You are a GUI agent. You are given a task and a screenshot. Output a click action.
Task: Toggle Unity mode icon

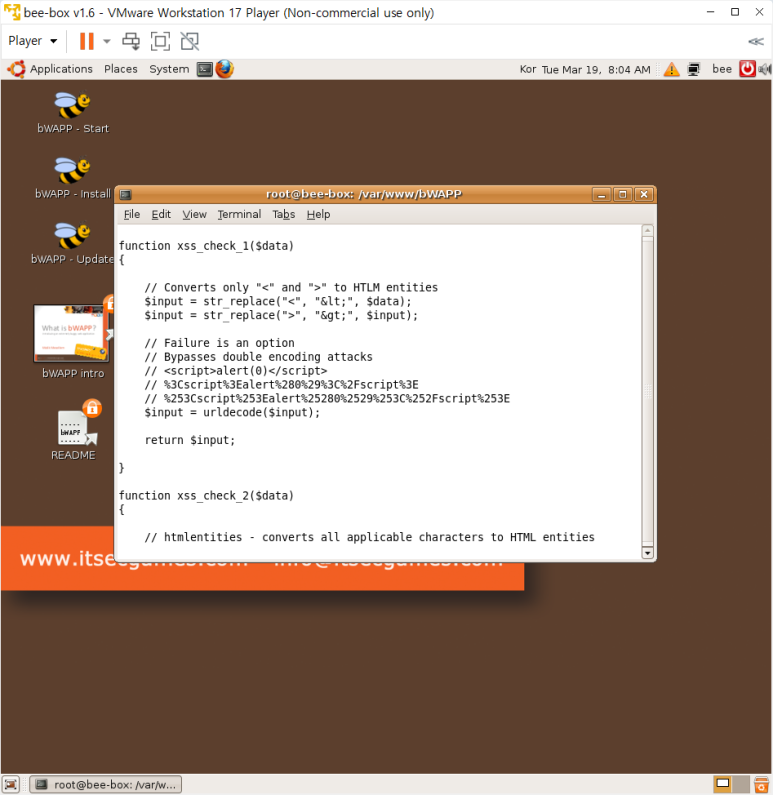pyautogui.click(x=190, y=41)
